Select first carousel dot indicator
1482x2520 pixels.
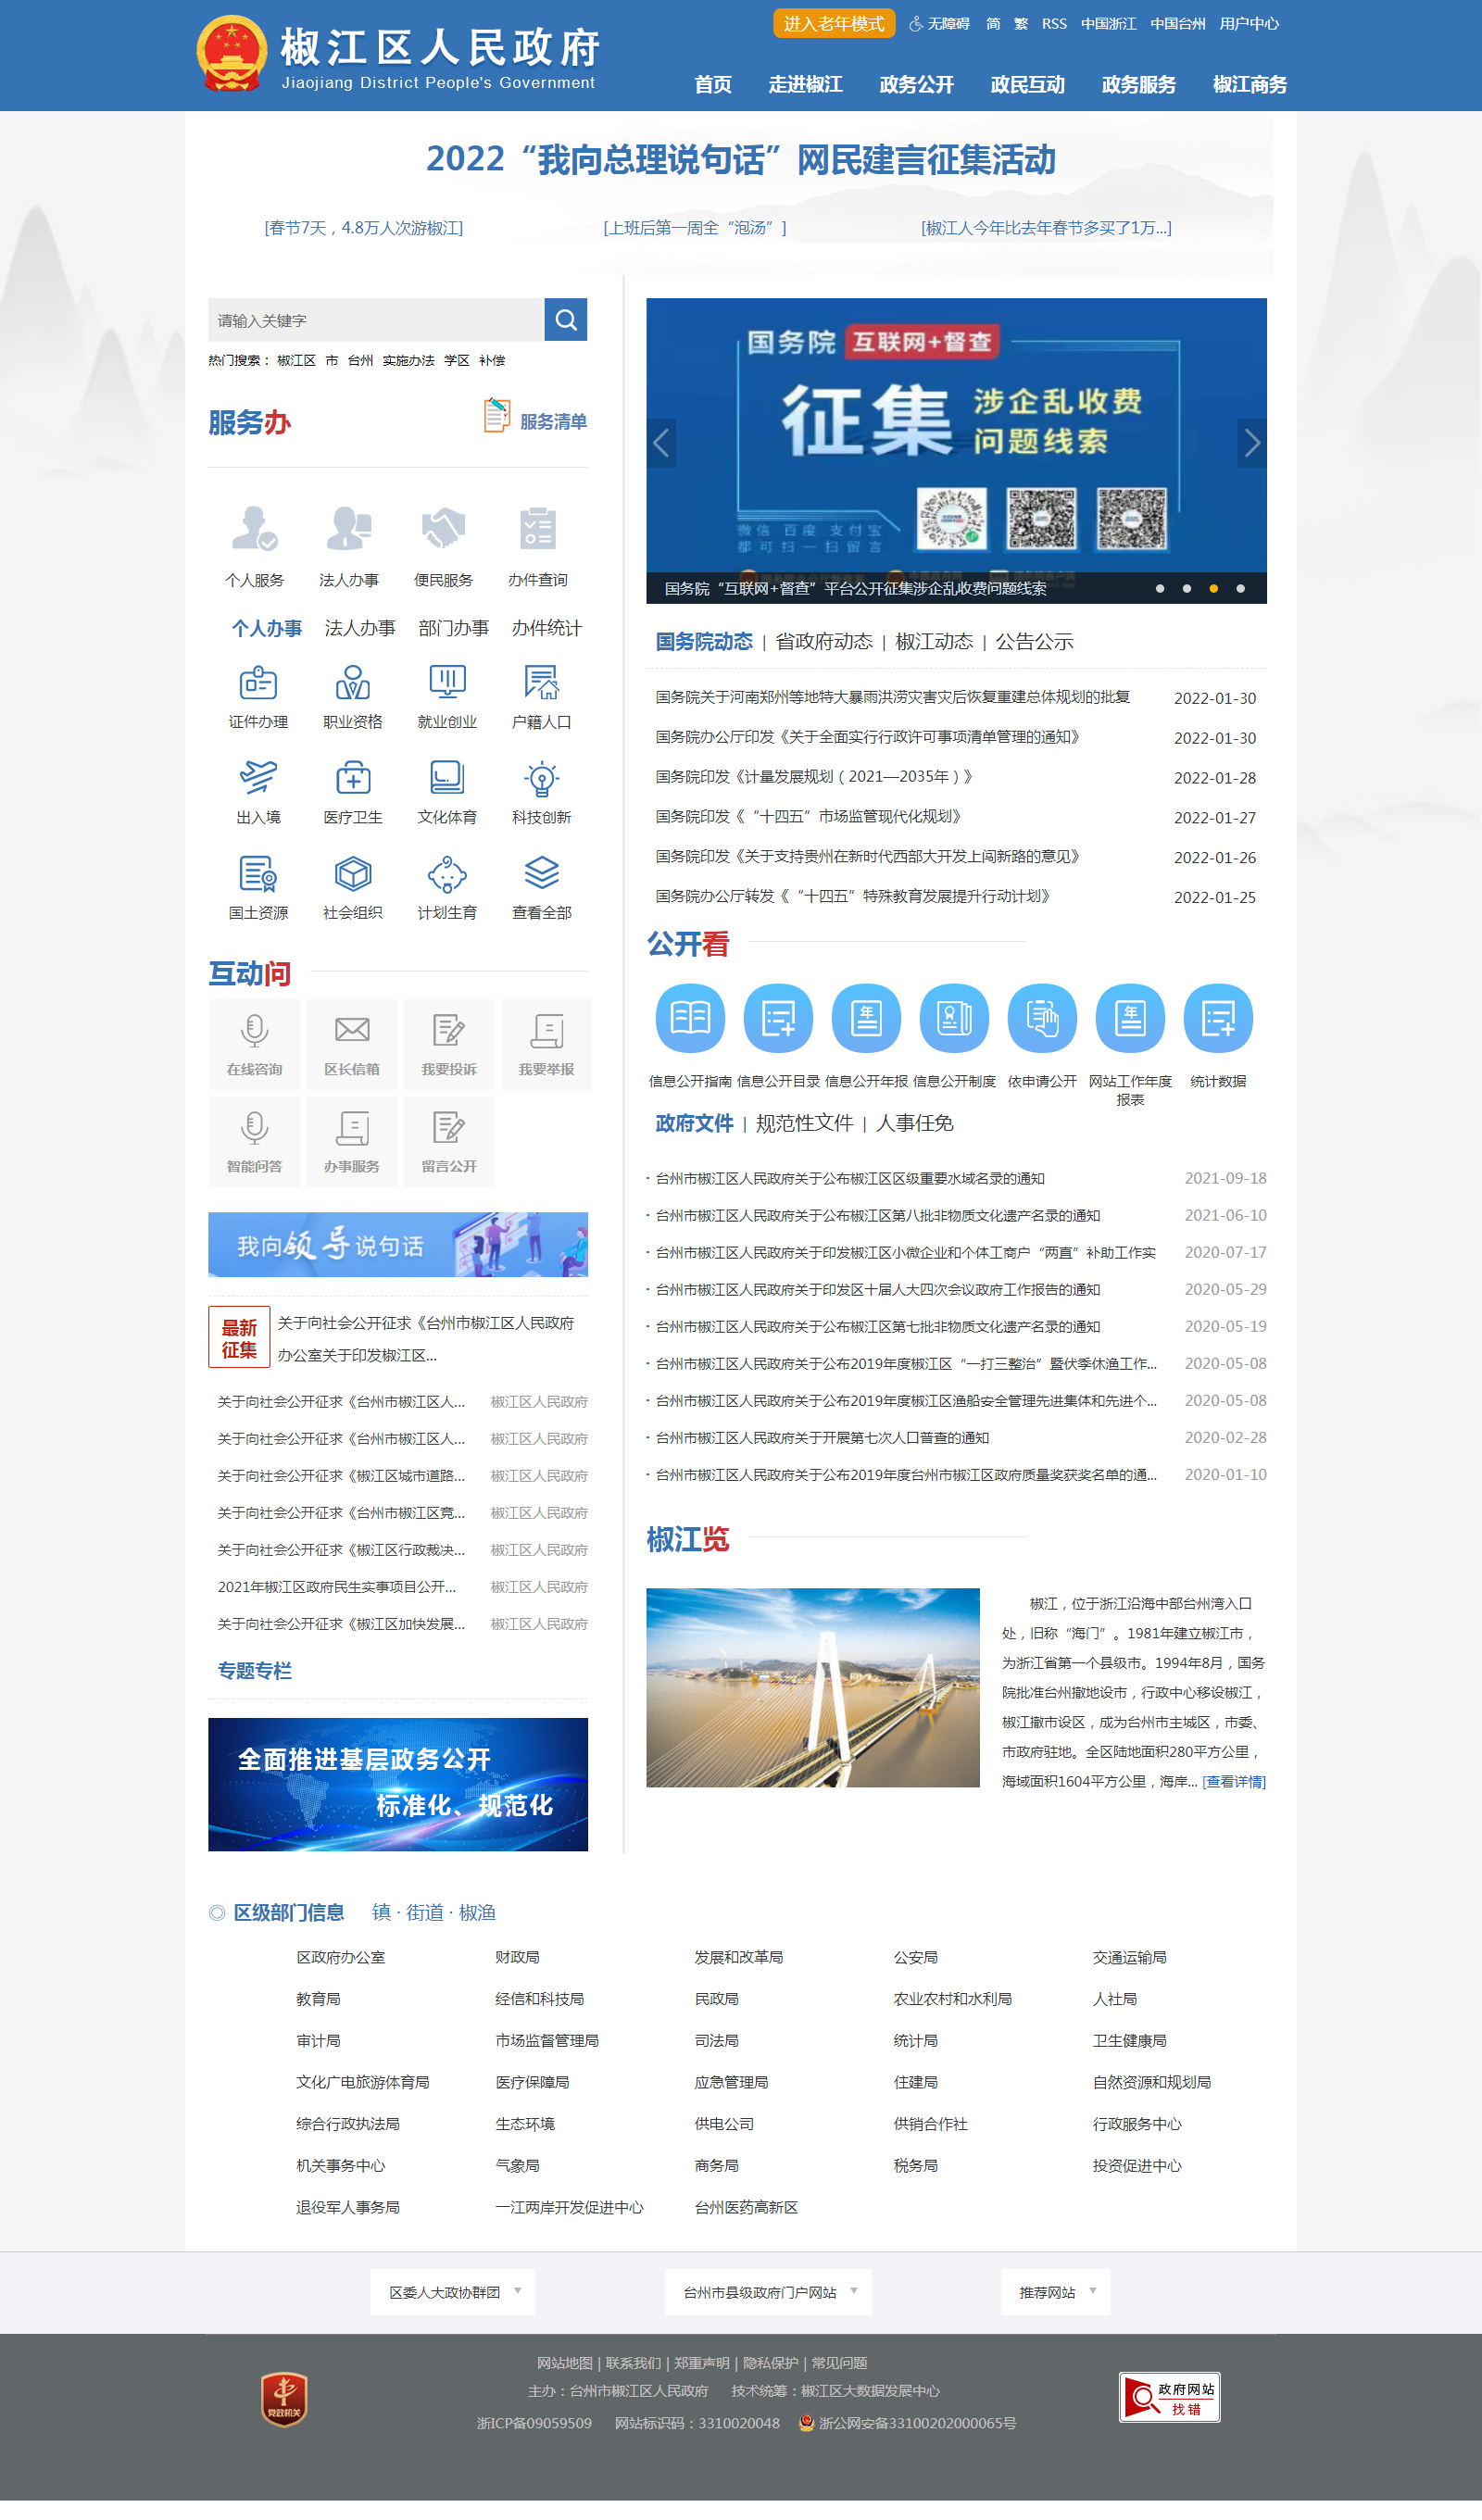coord(1160,589)
